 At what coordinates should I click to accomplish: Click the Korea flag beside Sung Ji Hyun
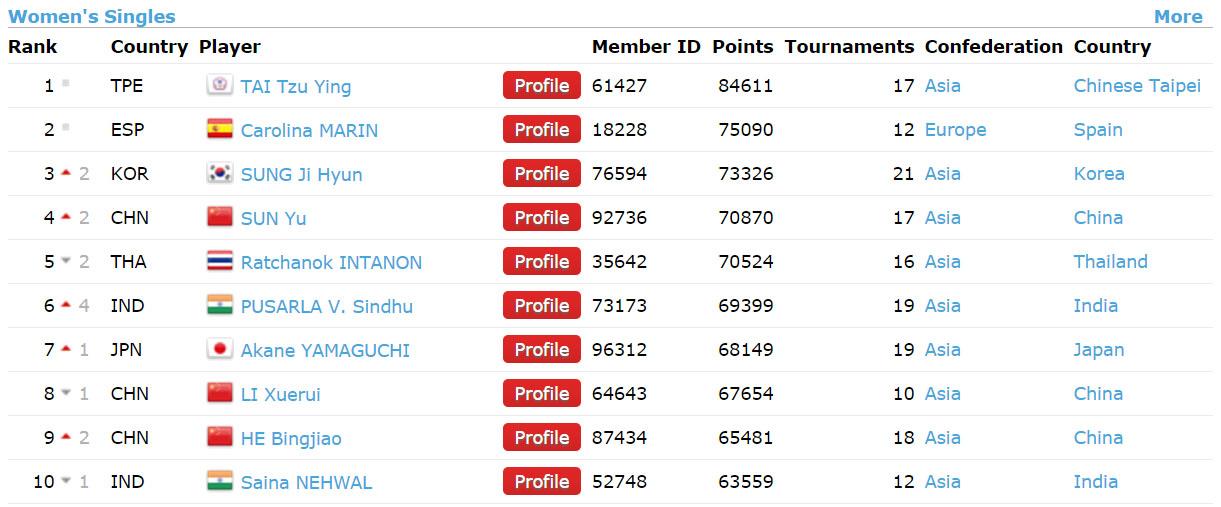pyautogui.click(x=219, y=173)
